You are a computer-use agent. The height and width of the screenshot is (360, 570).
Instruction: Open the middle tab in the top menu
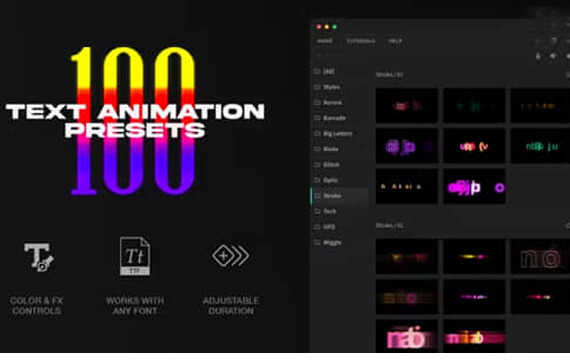click(361, 41)
